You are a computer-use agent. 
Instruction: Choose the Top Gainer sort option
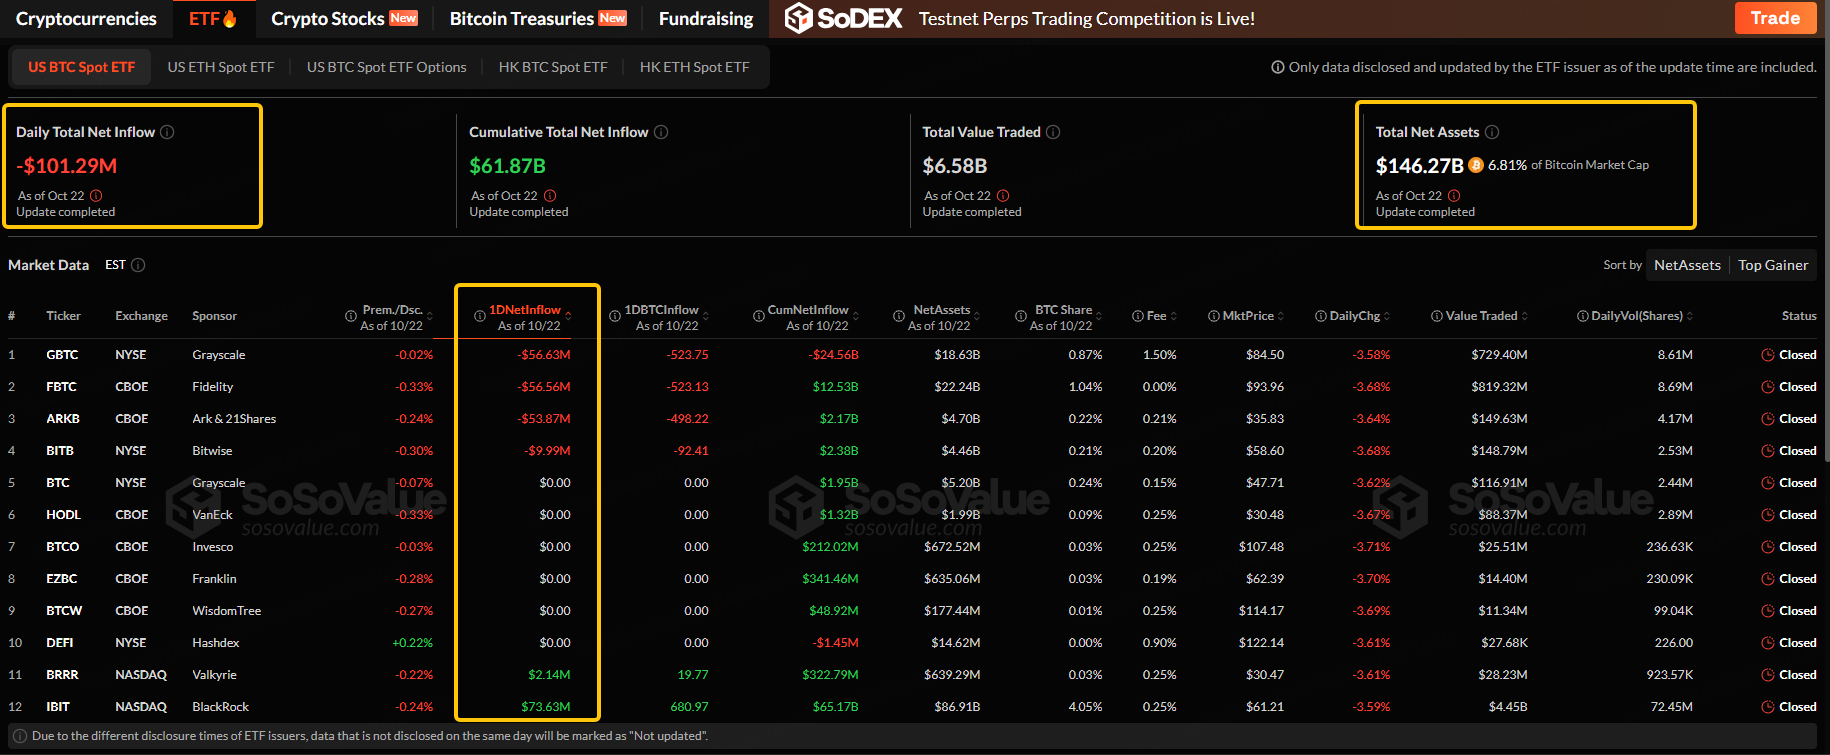coord(1773,265)
